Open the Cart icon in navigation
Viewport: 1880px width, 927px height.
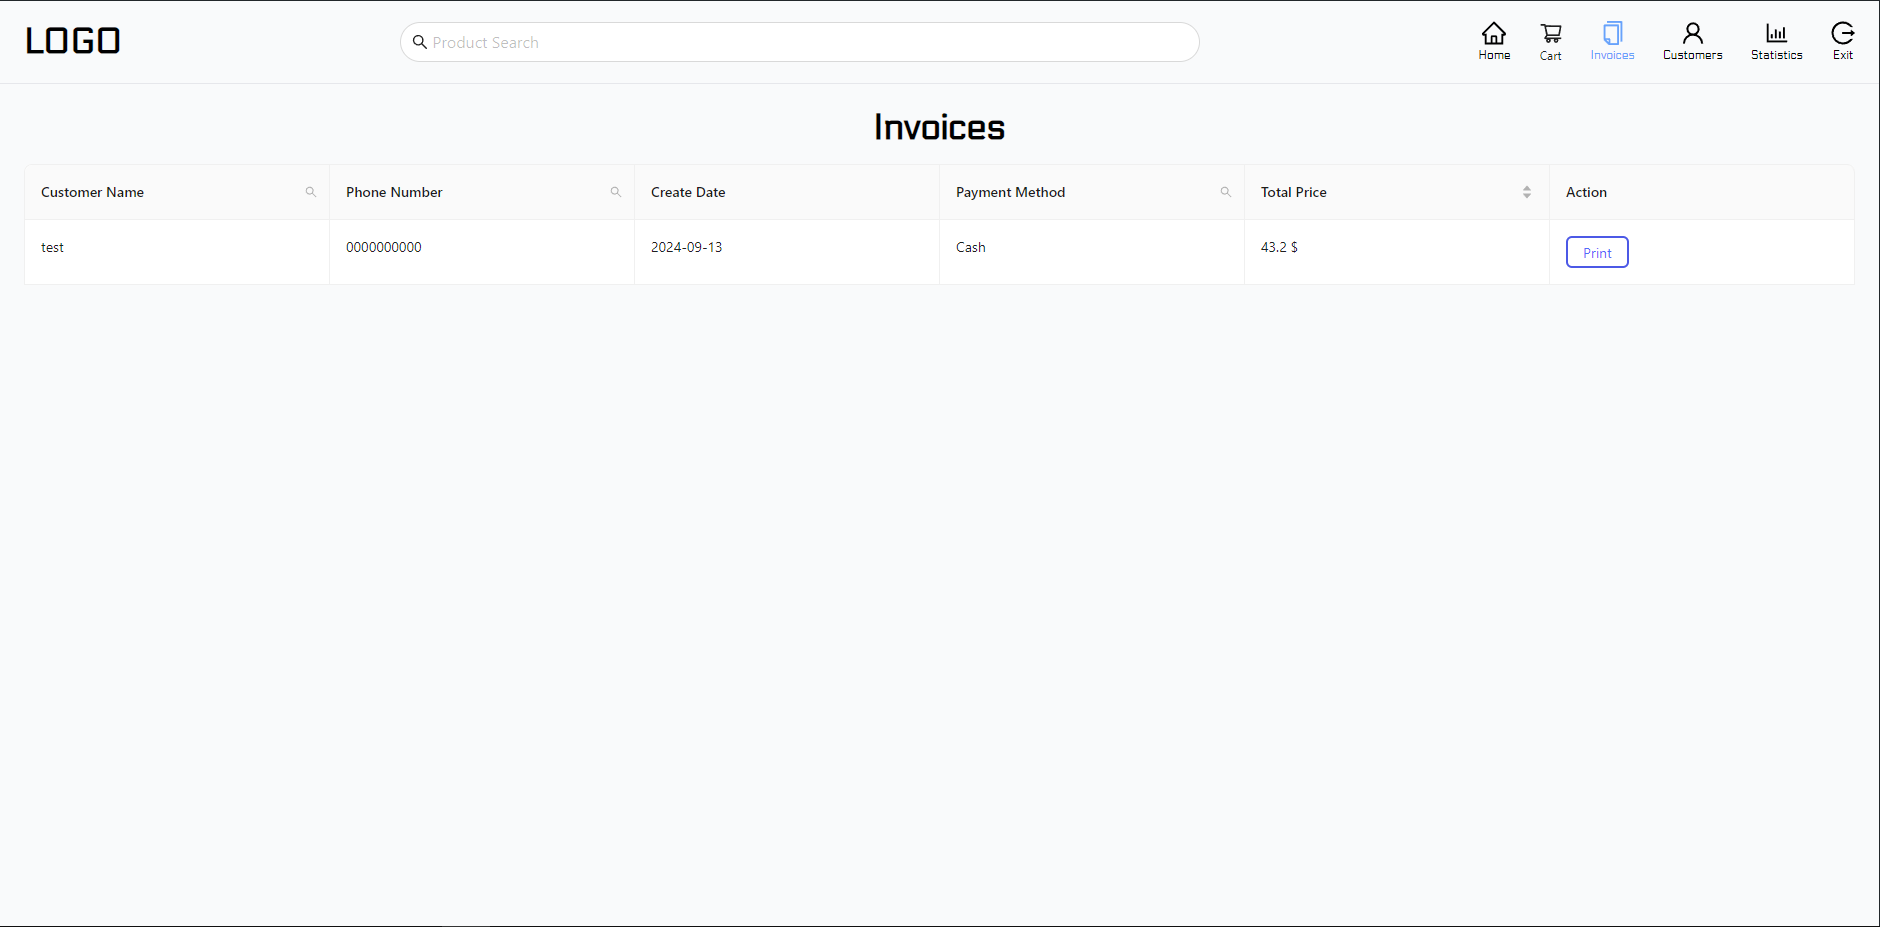point(1550,34)
